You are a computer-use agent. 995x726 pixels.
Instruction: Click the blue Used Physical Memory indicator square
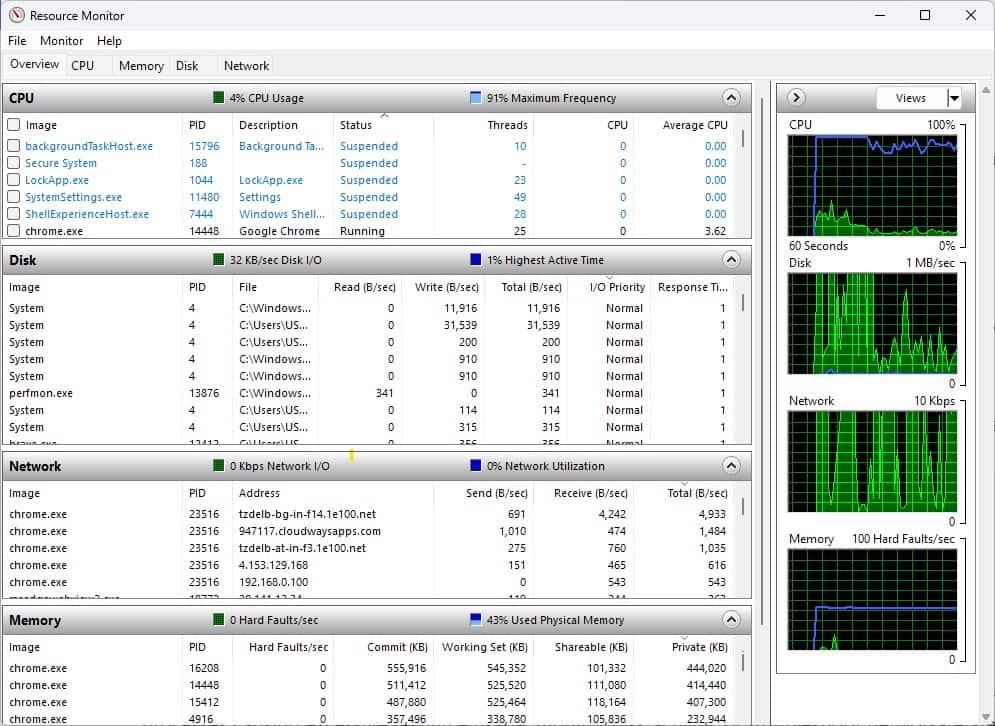[x=475, y=620]
